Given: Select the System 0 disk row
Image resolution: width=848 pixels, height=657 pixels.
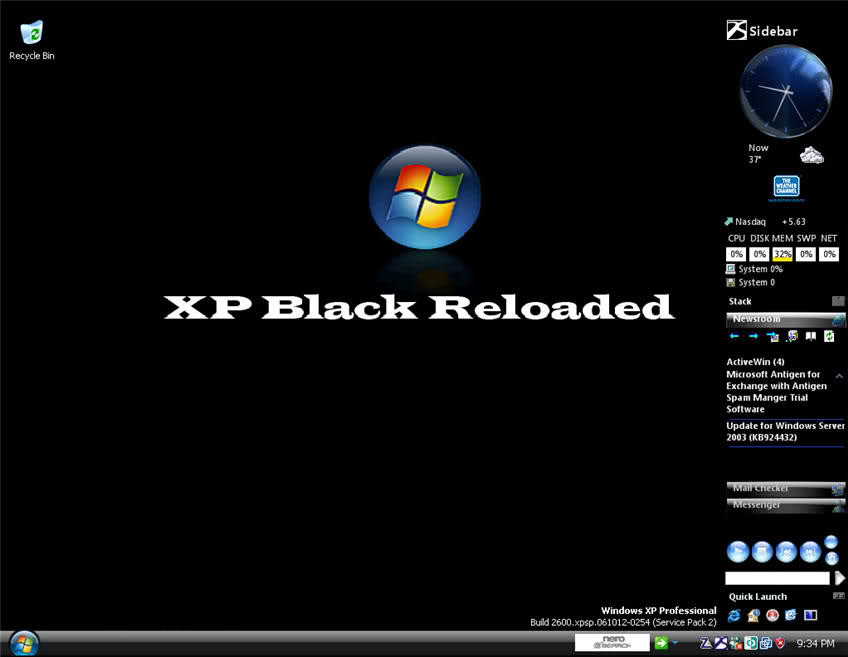Looking at the screenshot, I should pyautogui.click(x=751, y=282).
